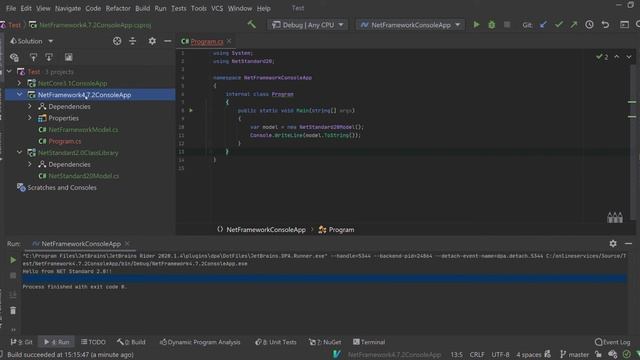Open Dynamic Program Analysis tool window
This screenshot has width=640, height=360.
pos(200,342)
